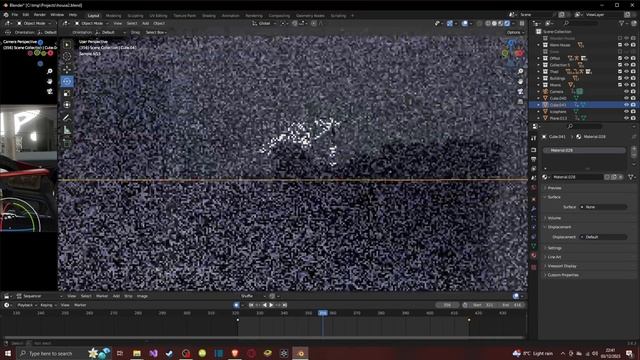Jump to timeline end button
Viewport: 640px width, 360px height.
(284, 305)
